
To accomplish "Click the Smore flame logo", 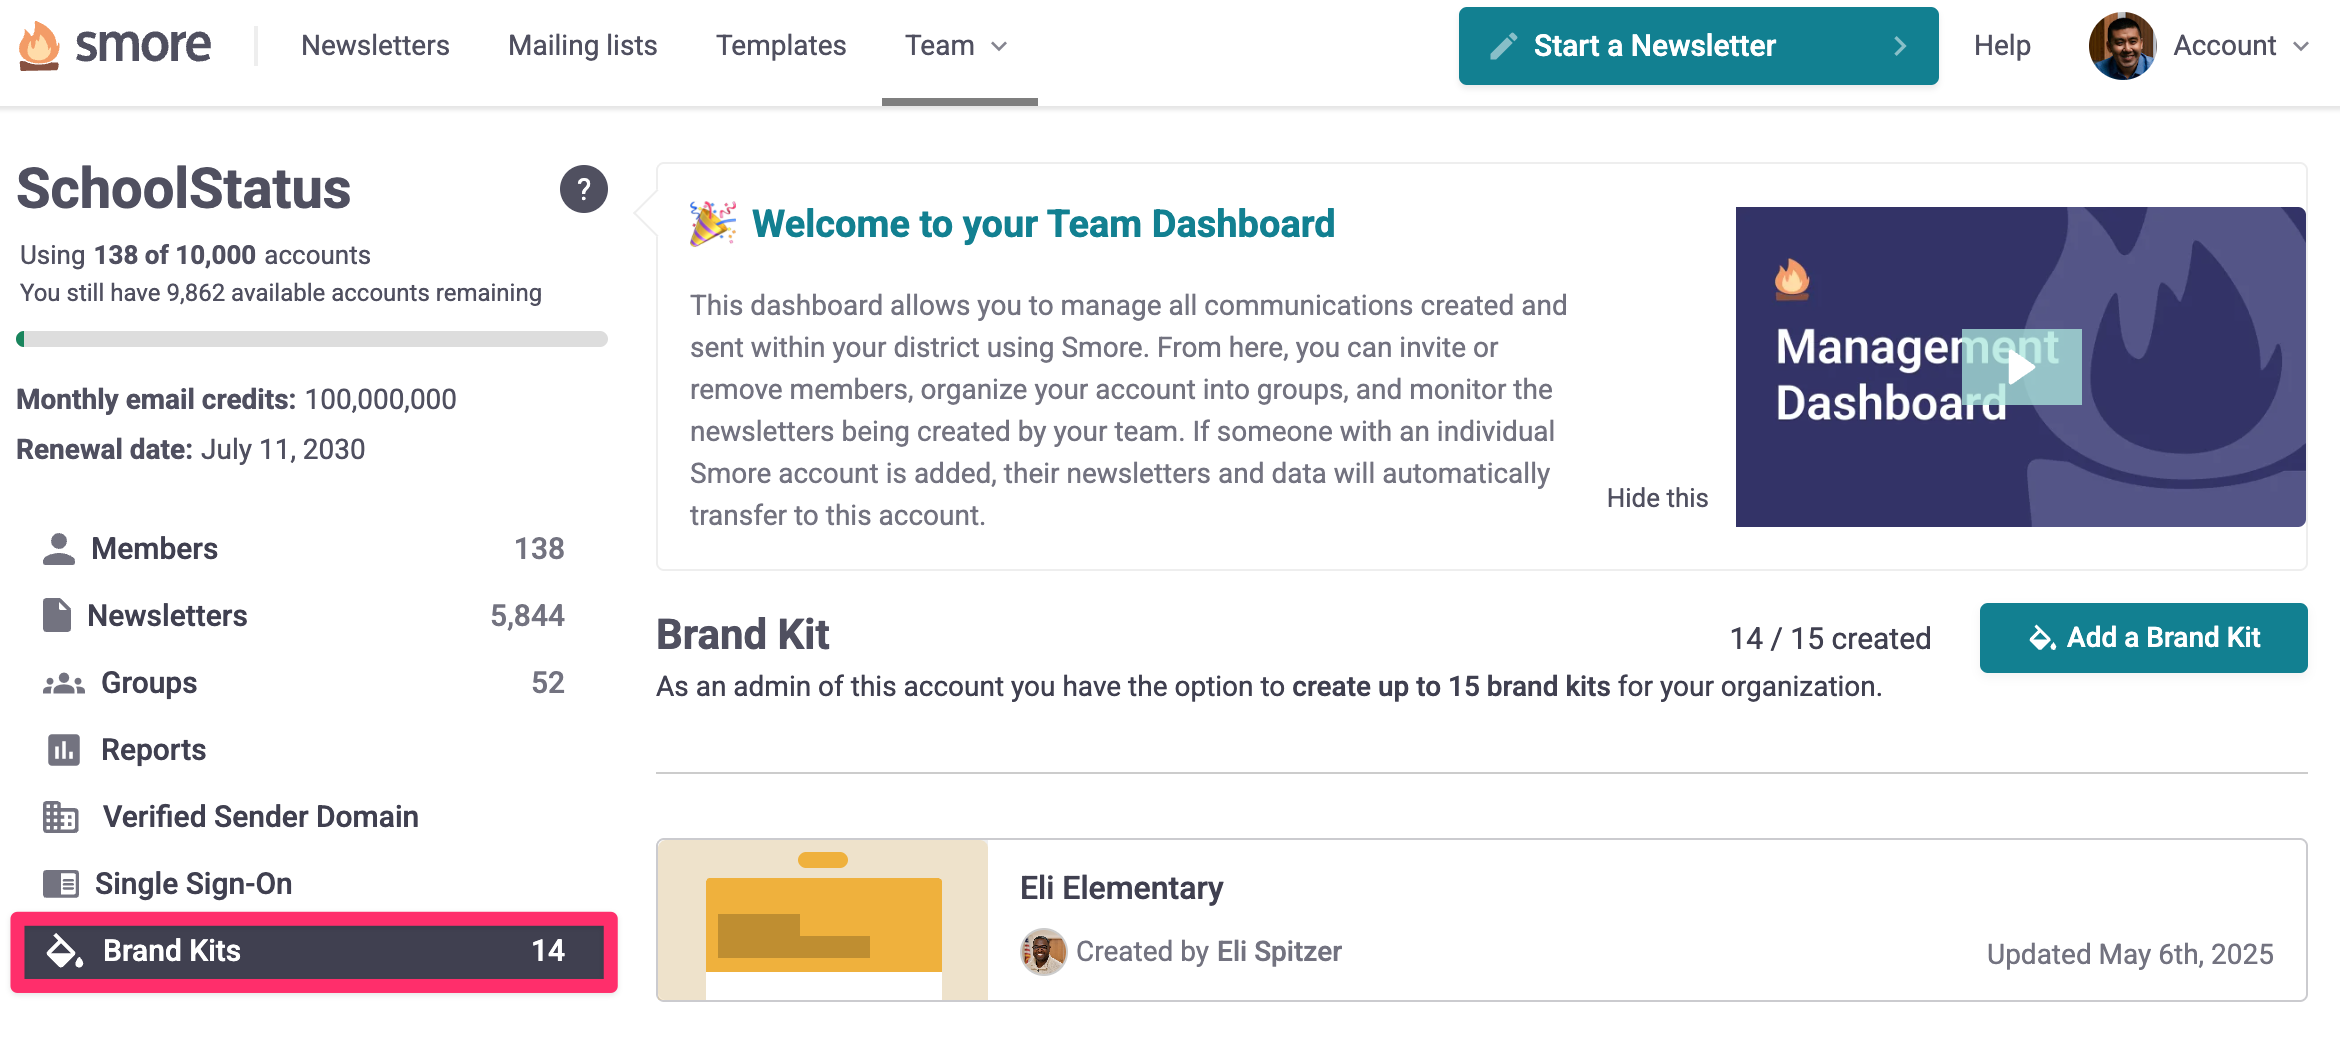I will click(39, 46).
